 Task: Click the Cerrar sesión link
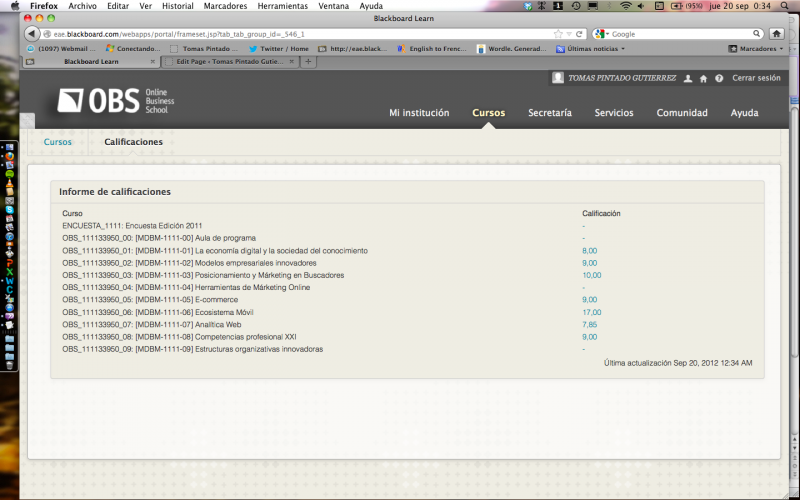pos(756,78)
